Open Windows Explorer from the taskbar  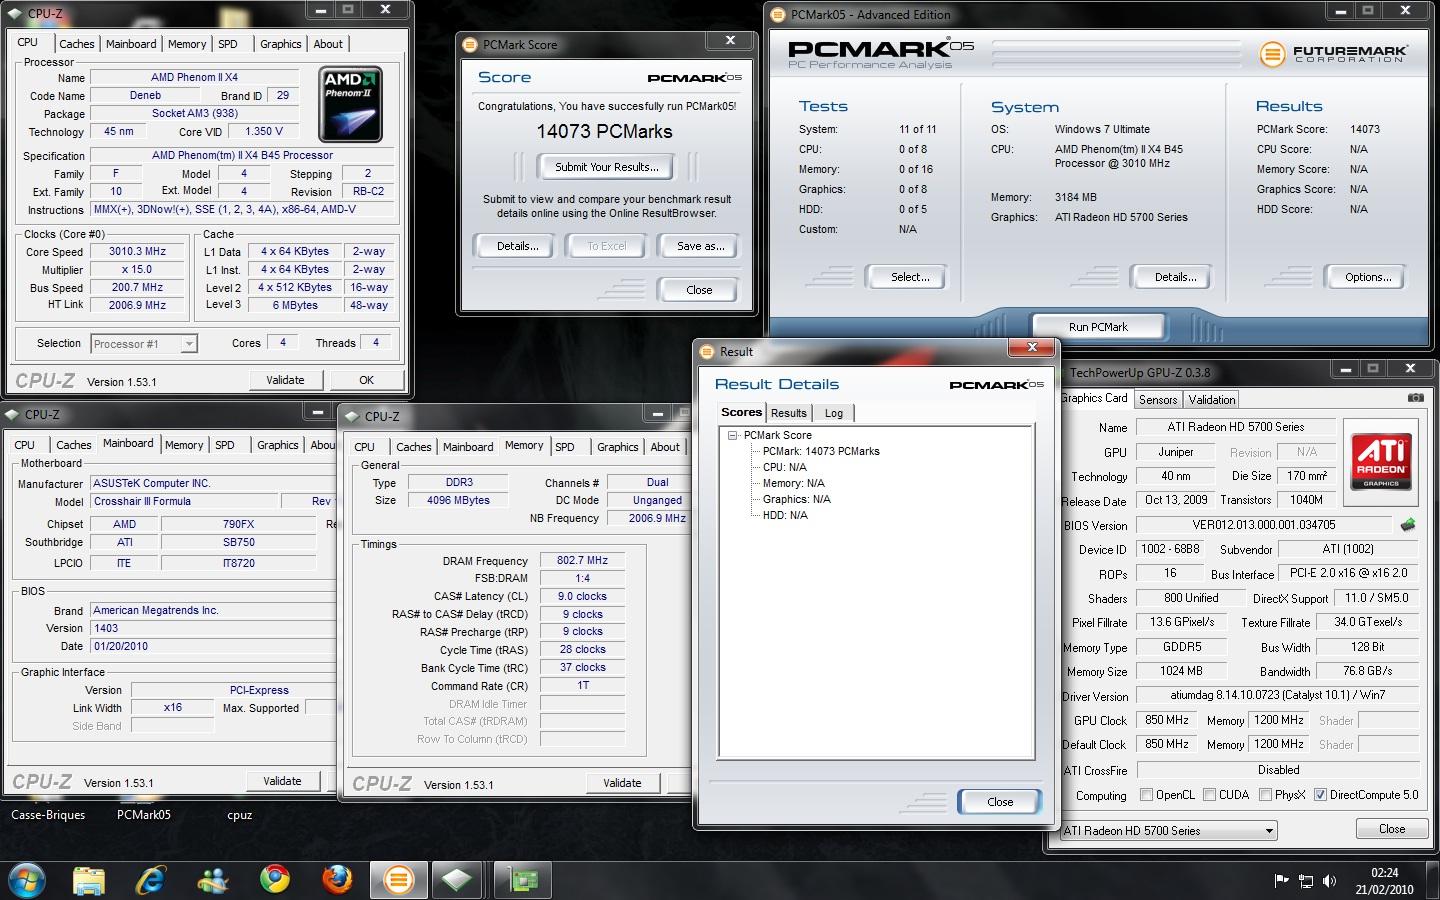(x=89, y=880)
